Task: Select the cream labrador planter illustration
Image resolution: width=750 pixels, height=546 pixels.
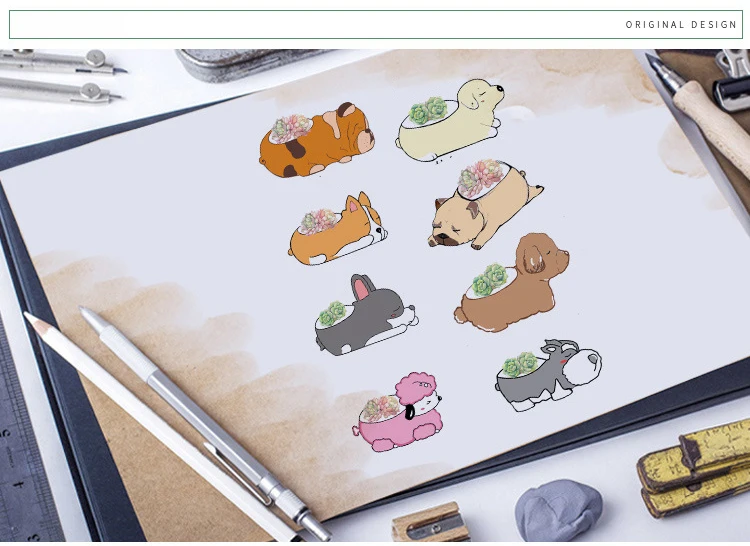Action: 450,120
